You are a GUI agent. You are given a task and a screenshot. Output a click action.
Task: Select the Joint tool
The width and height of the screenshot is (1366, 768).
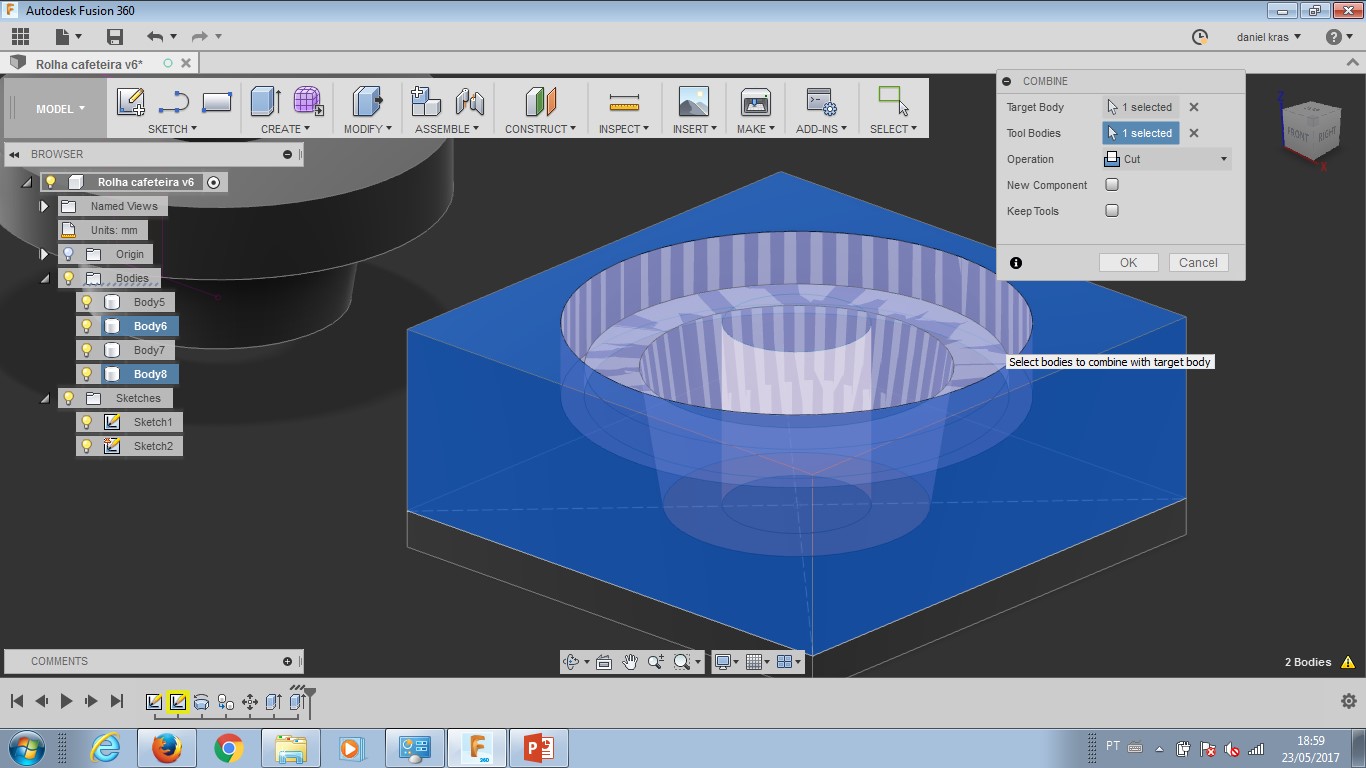point(469,102)
